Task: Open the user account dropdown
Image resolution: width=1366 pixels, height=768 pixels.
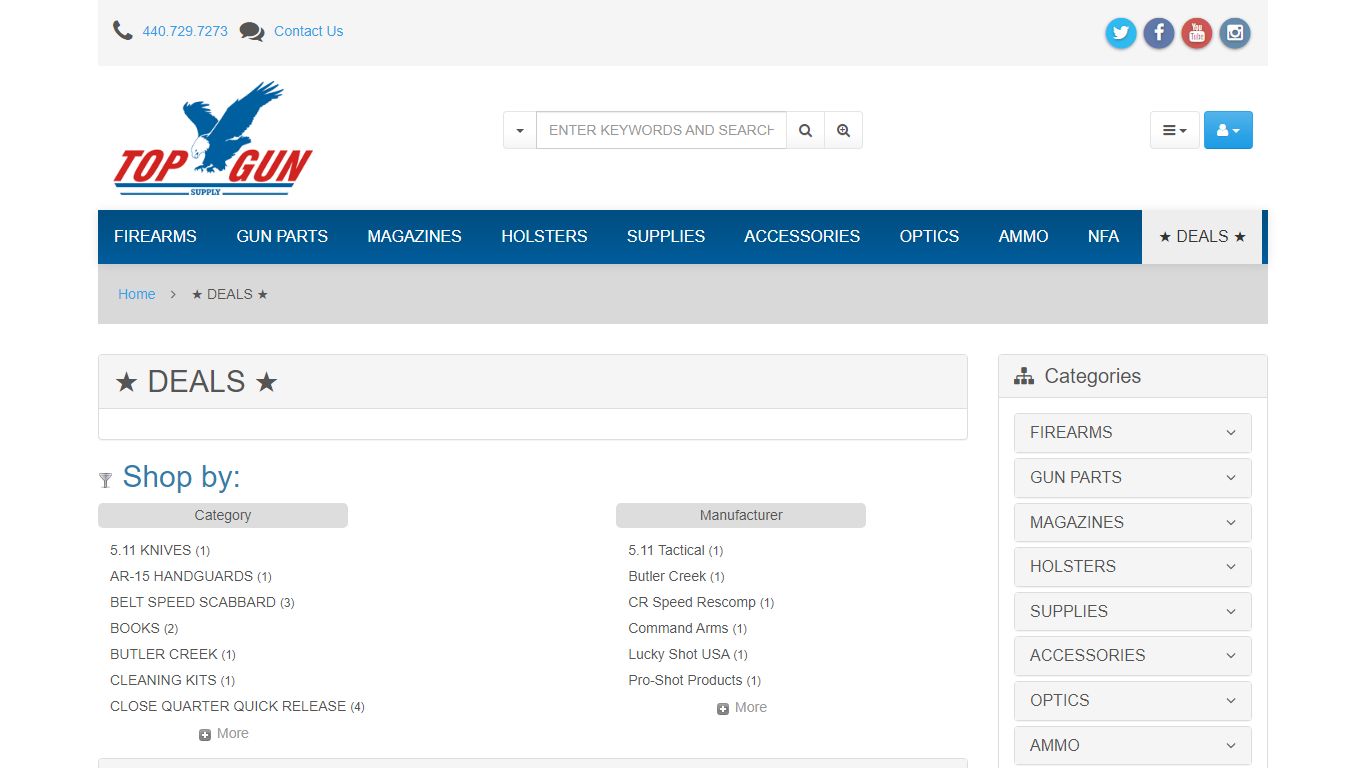Action: (1228, 130)
